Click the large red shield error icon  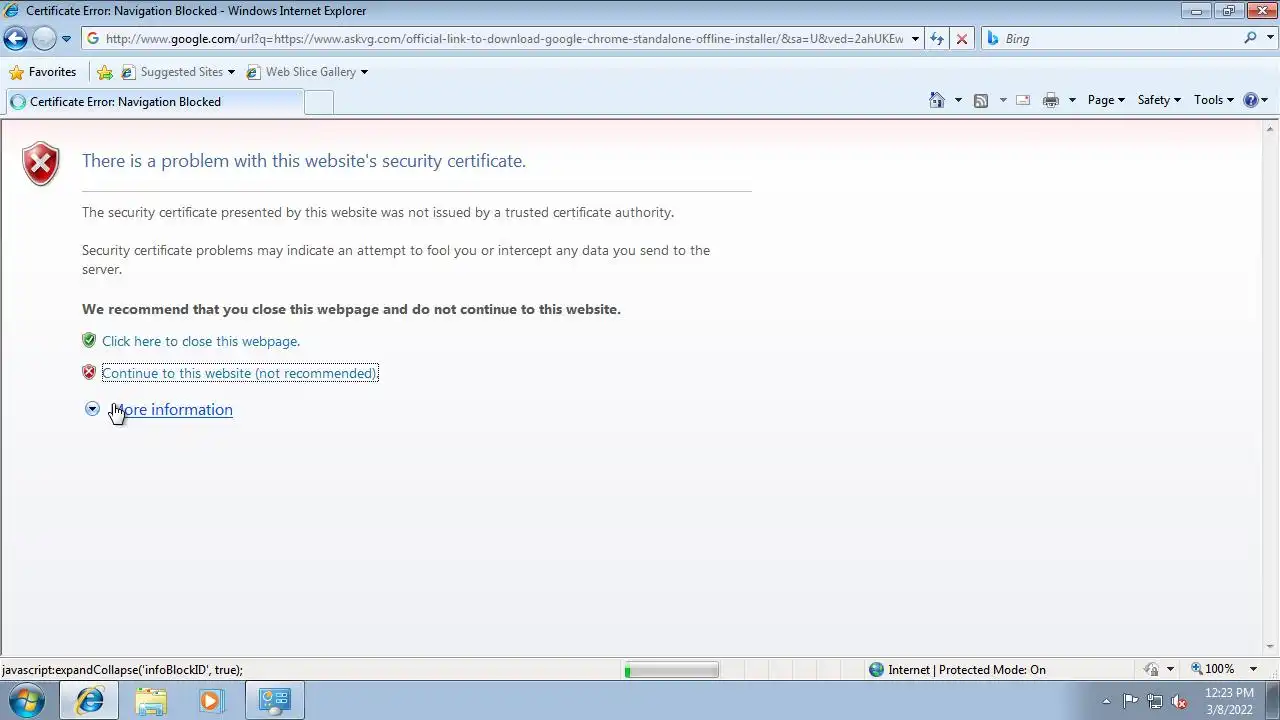(x=41, y=163)
